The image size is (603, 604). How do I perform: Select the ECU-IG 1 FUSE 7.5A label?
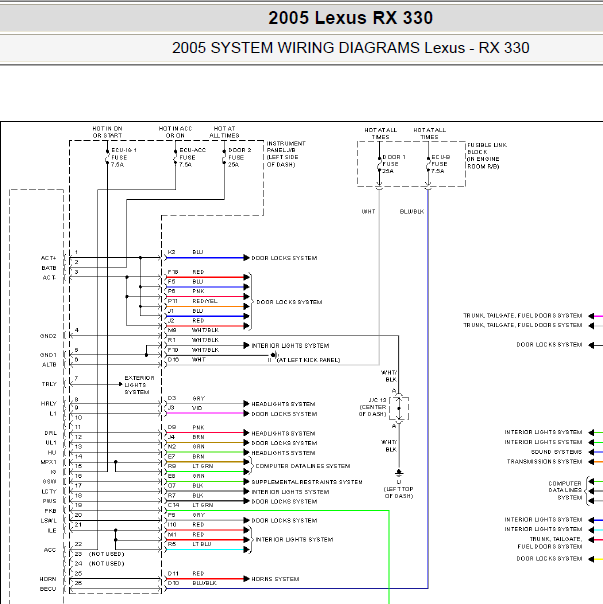pos(123,157)
